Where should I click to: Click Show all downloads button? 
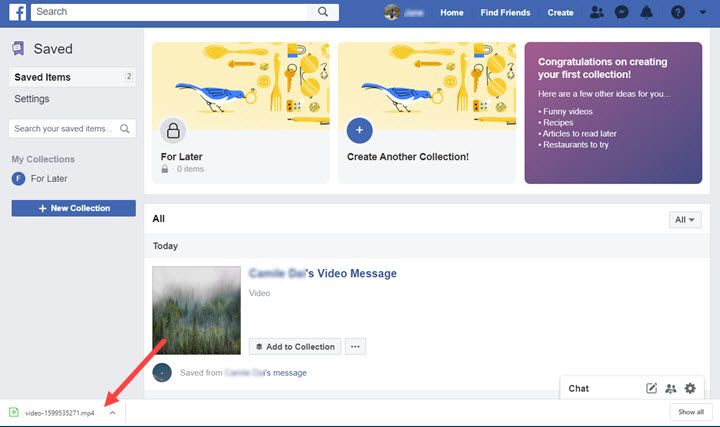[x=691, y=412]
